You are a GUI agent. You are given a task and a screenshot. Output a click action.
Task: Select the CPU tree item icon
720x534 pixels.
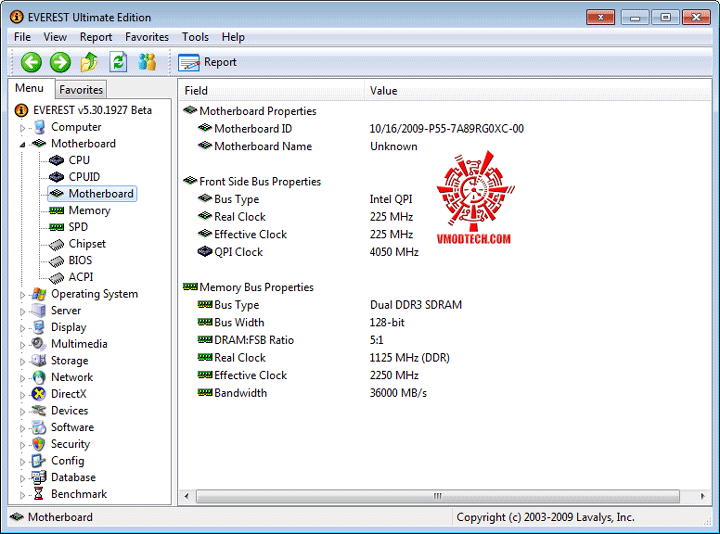point(56,160)
